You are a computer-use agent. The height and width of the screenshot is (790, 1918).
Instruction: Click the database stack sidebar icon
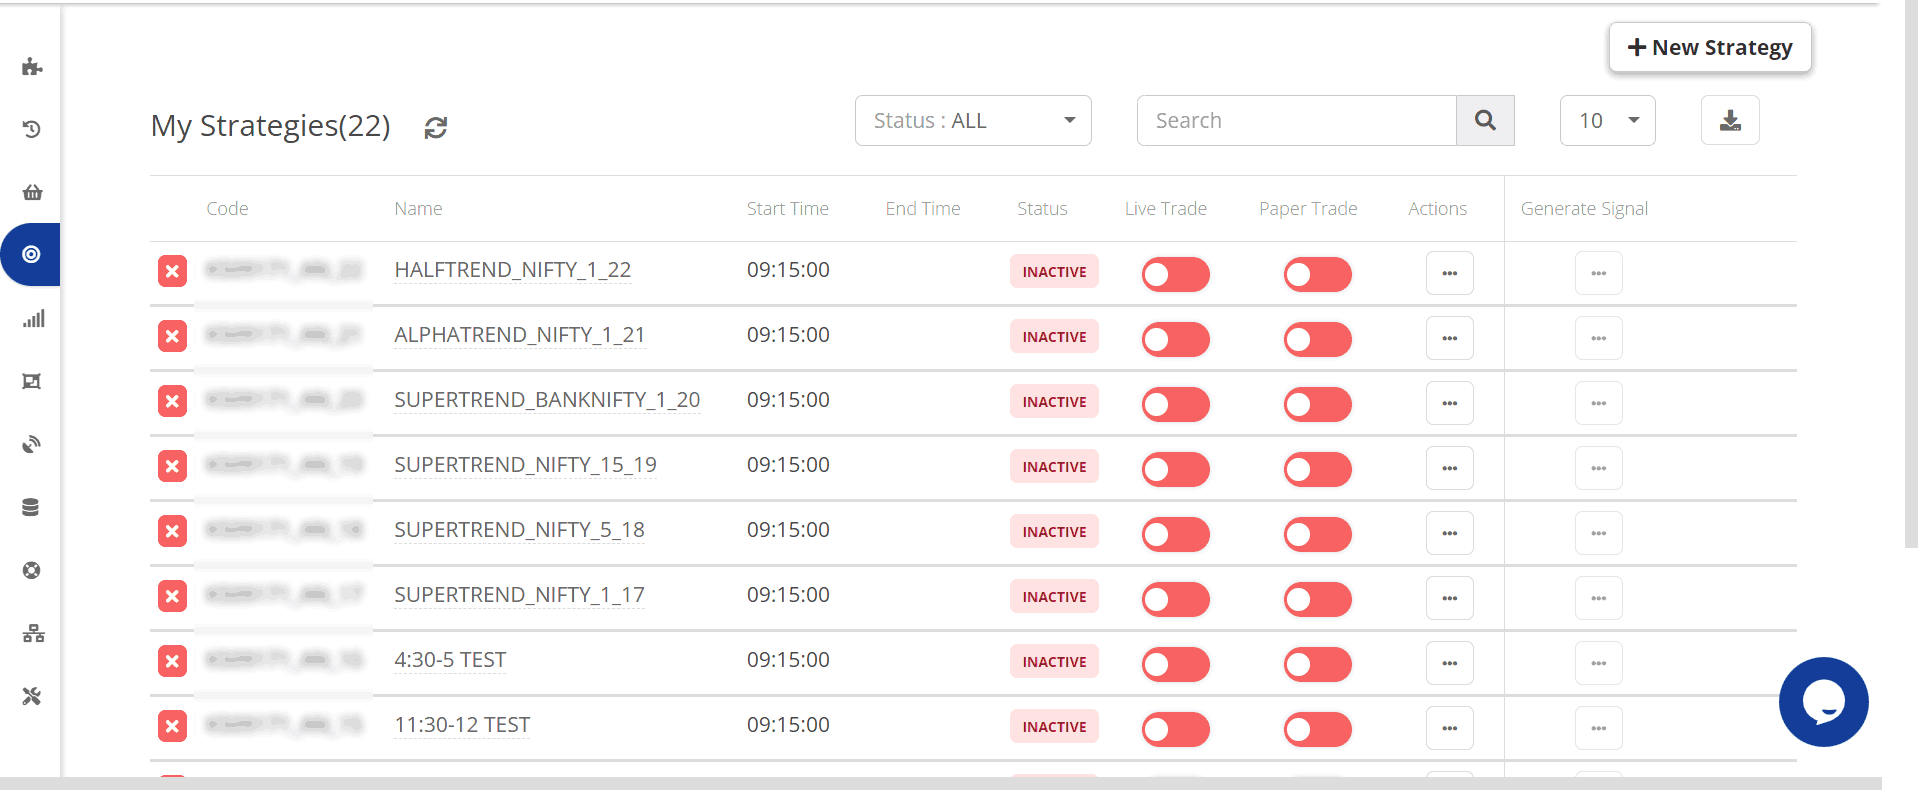(31, 507)
